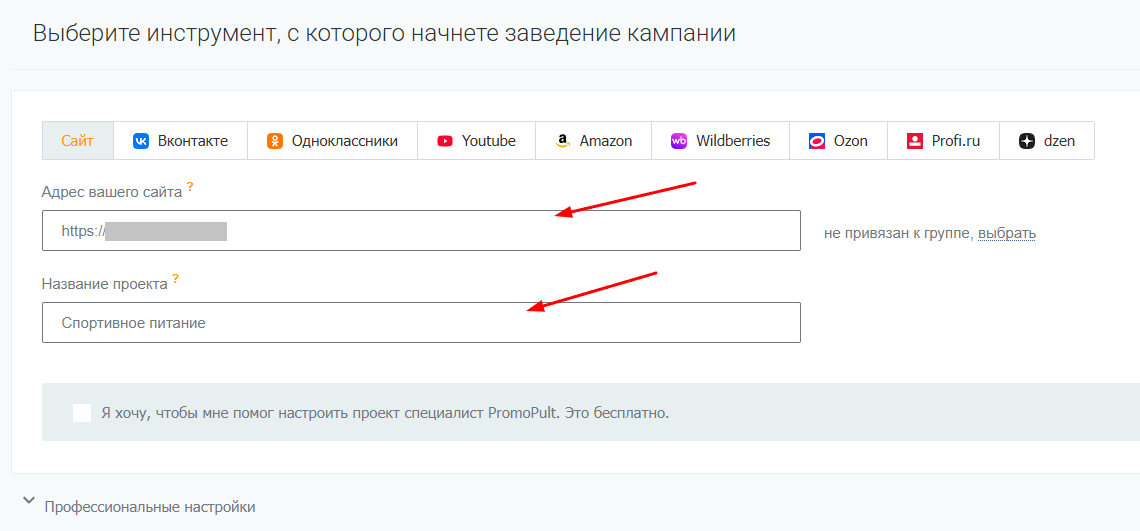Click the black dzen star icon

click(x=1027, y=141)
